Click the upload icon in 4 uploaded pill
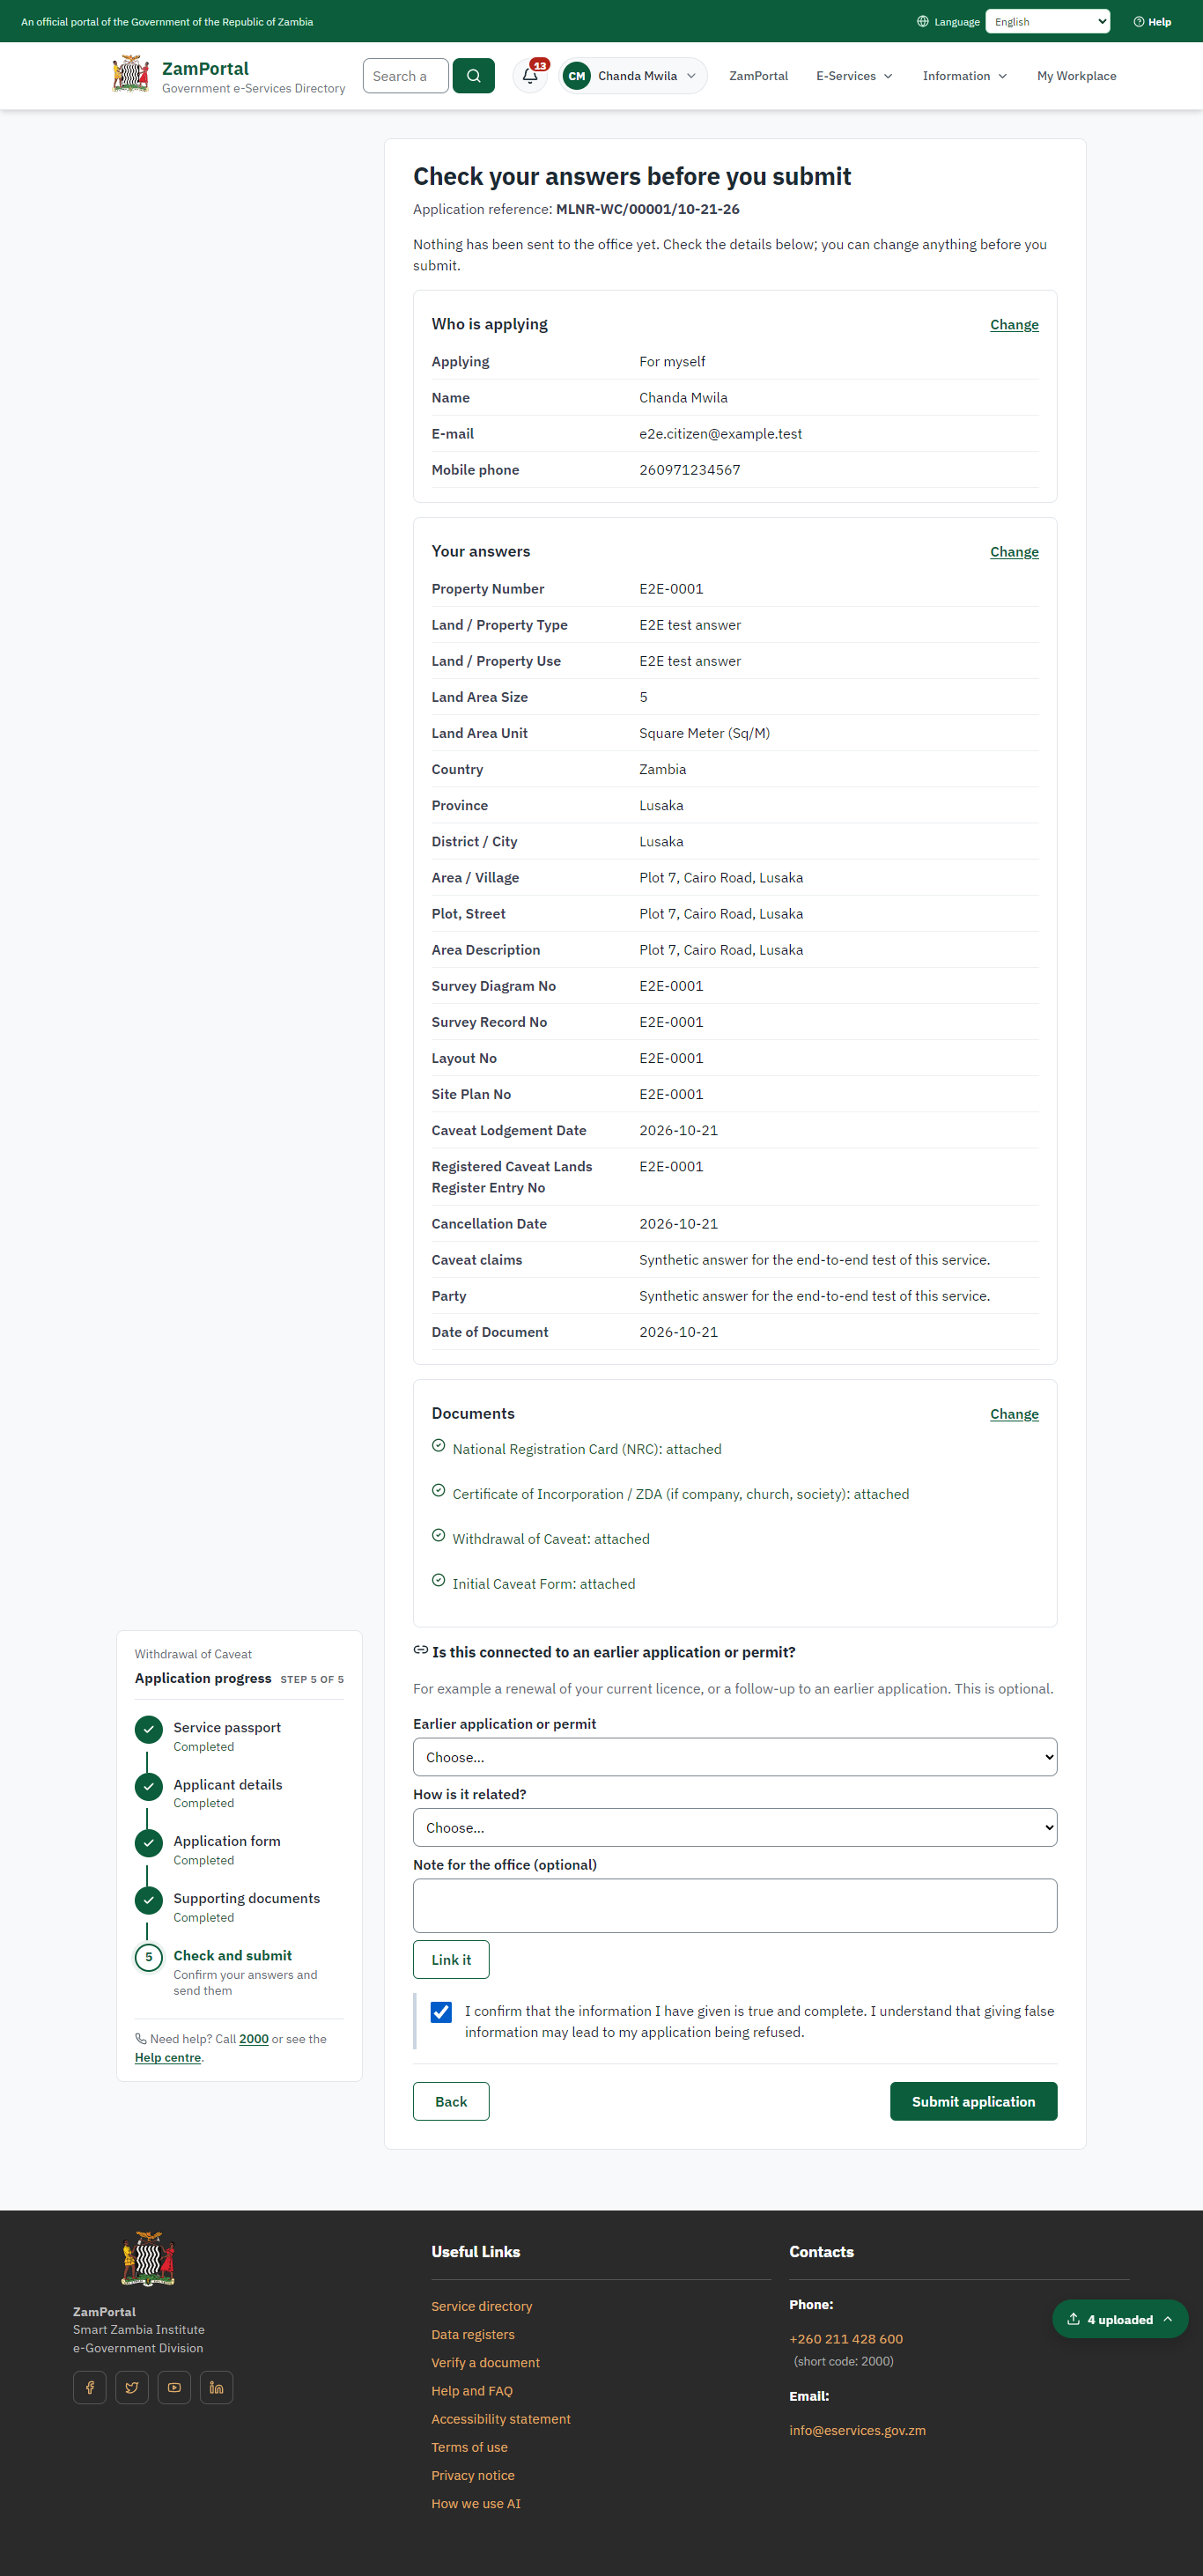The image size is (1203, 2576). coord(1073,2319)
